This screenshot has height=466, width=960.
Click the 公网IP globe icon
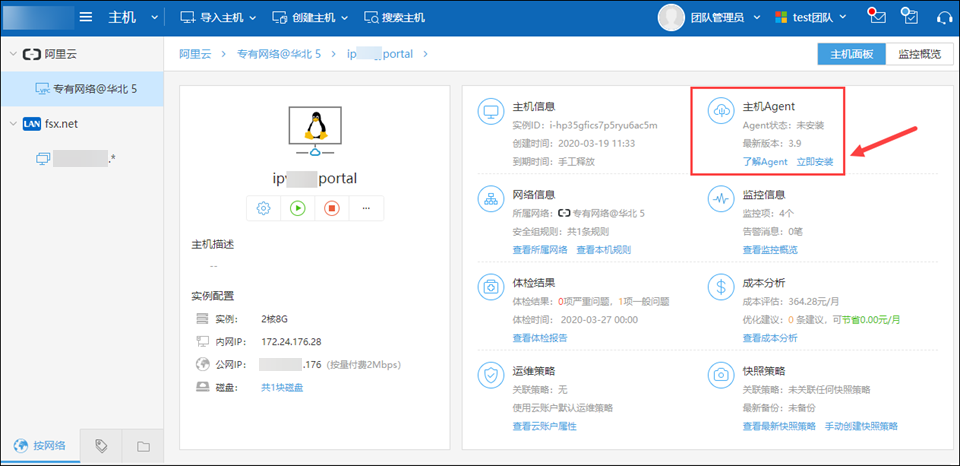pyautogui.click(x=203, y=364)
